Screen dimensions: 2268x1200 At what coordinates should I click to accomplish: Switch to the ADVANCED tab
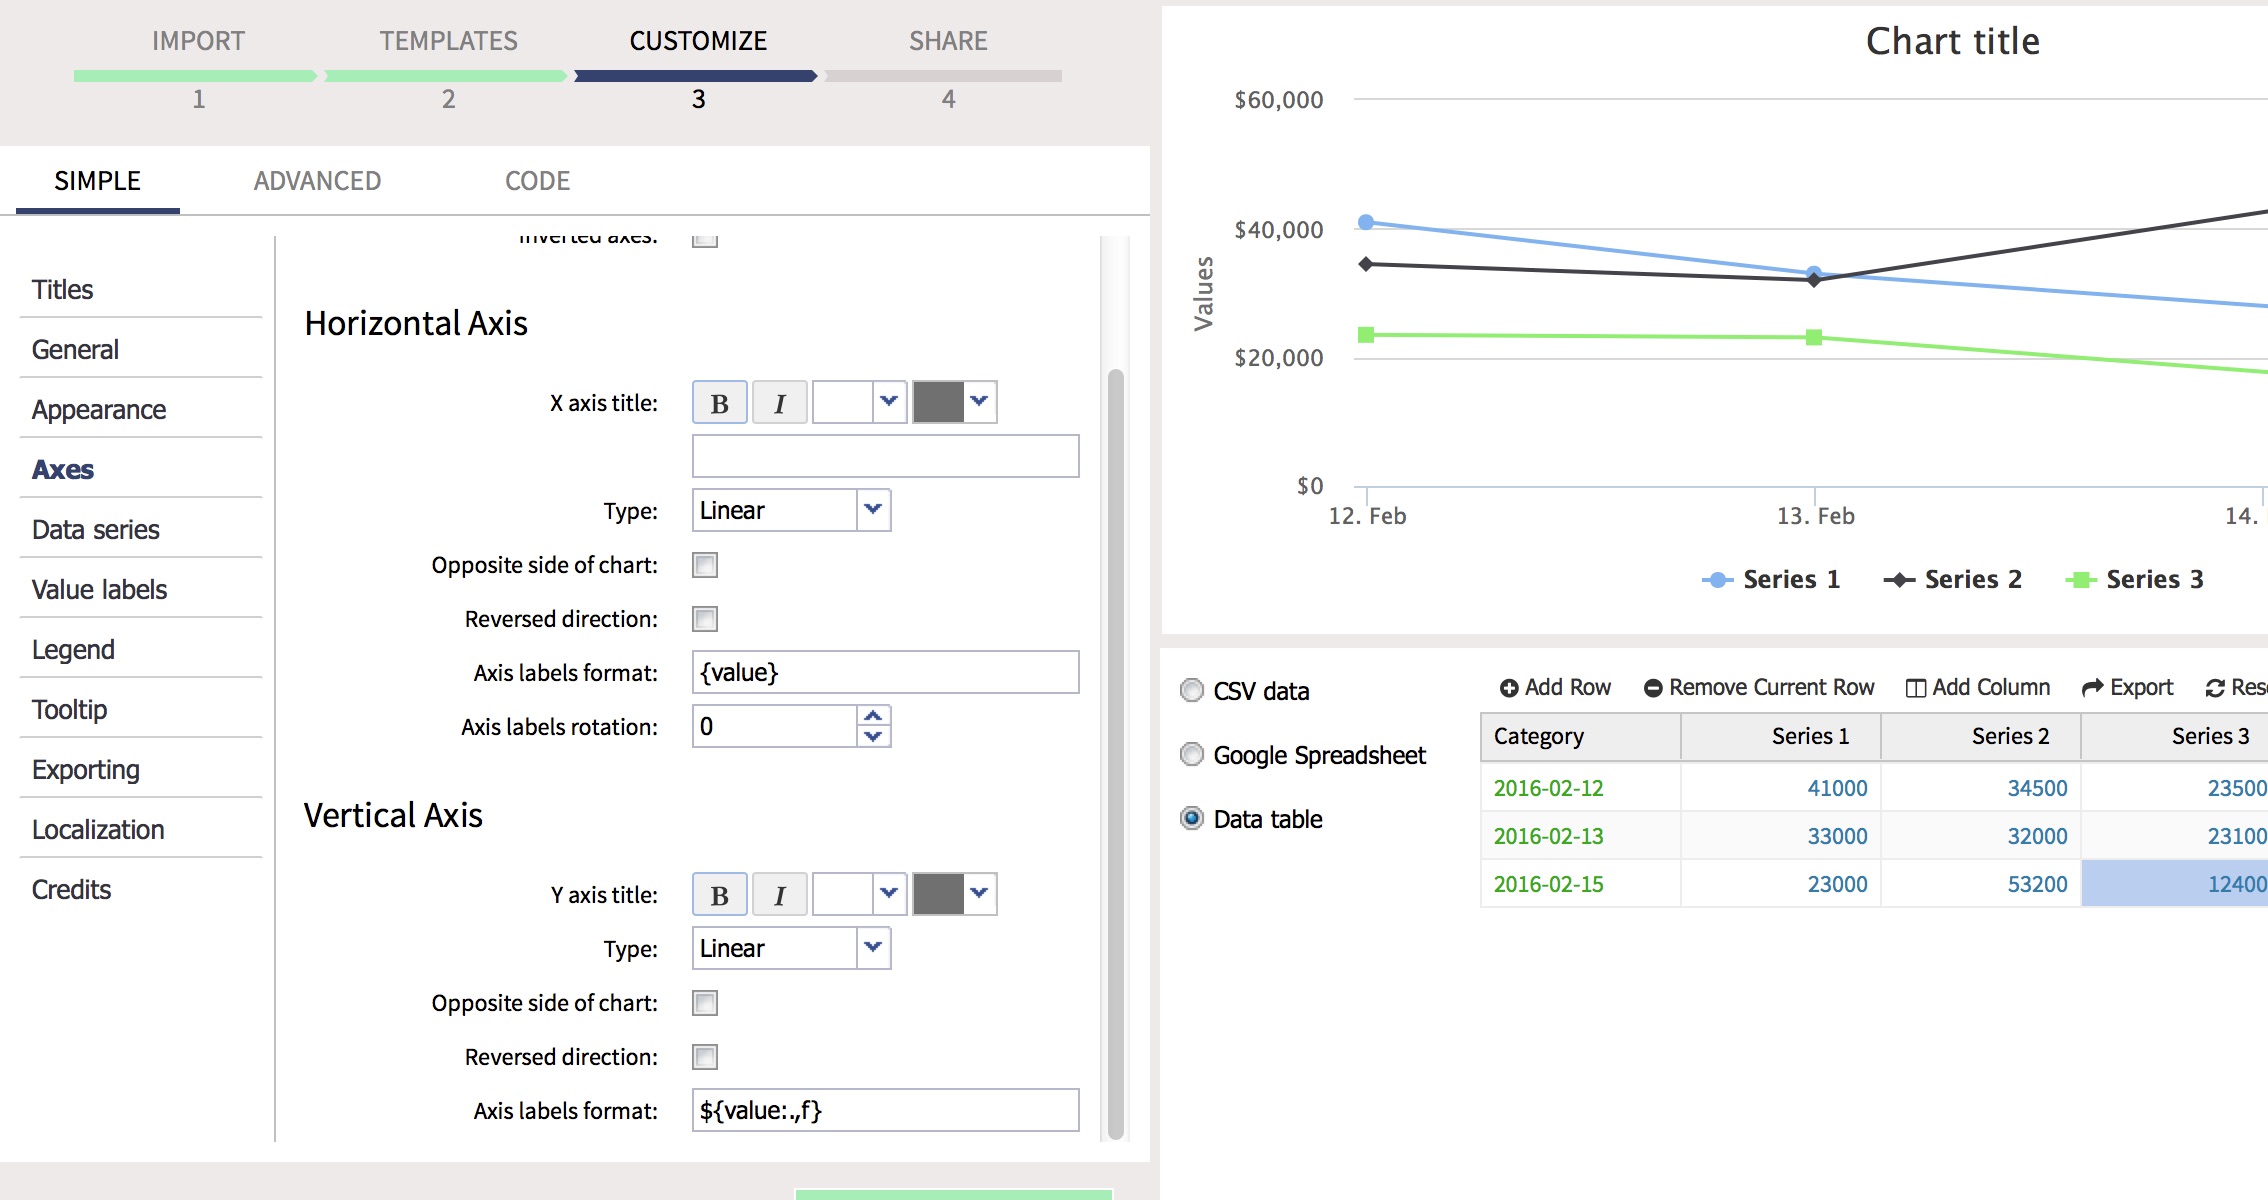coord(317,181)
